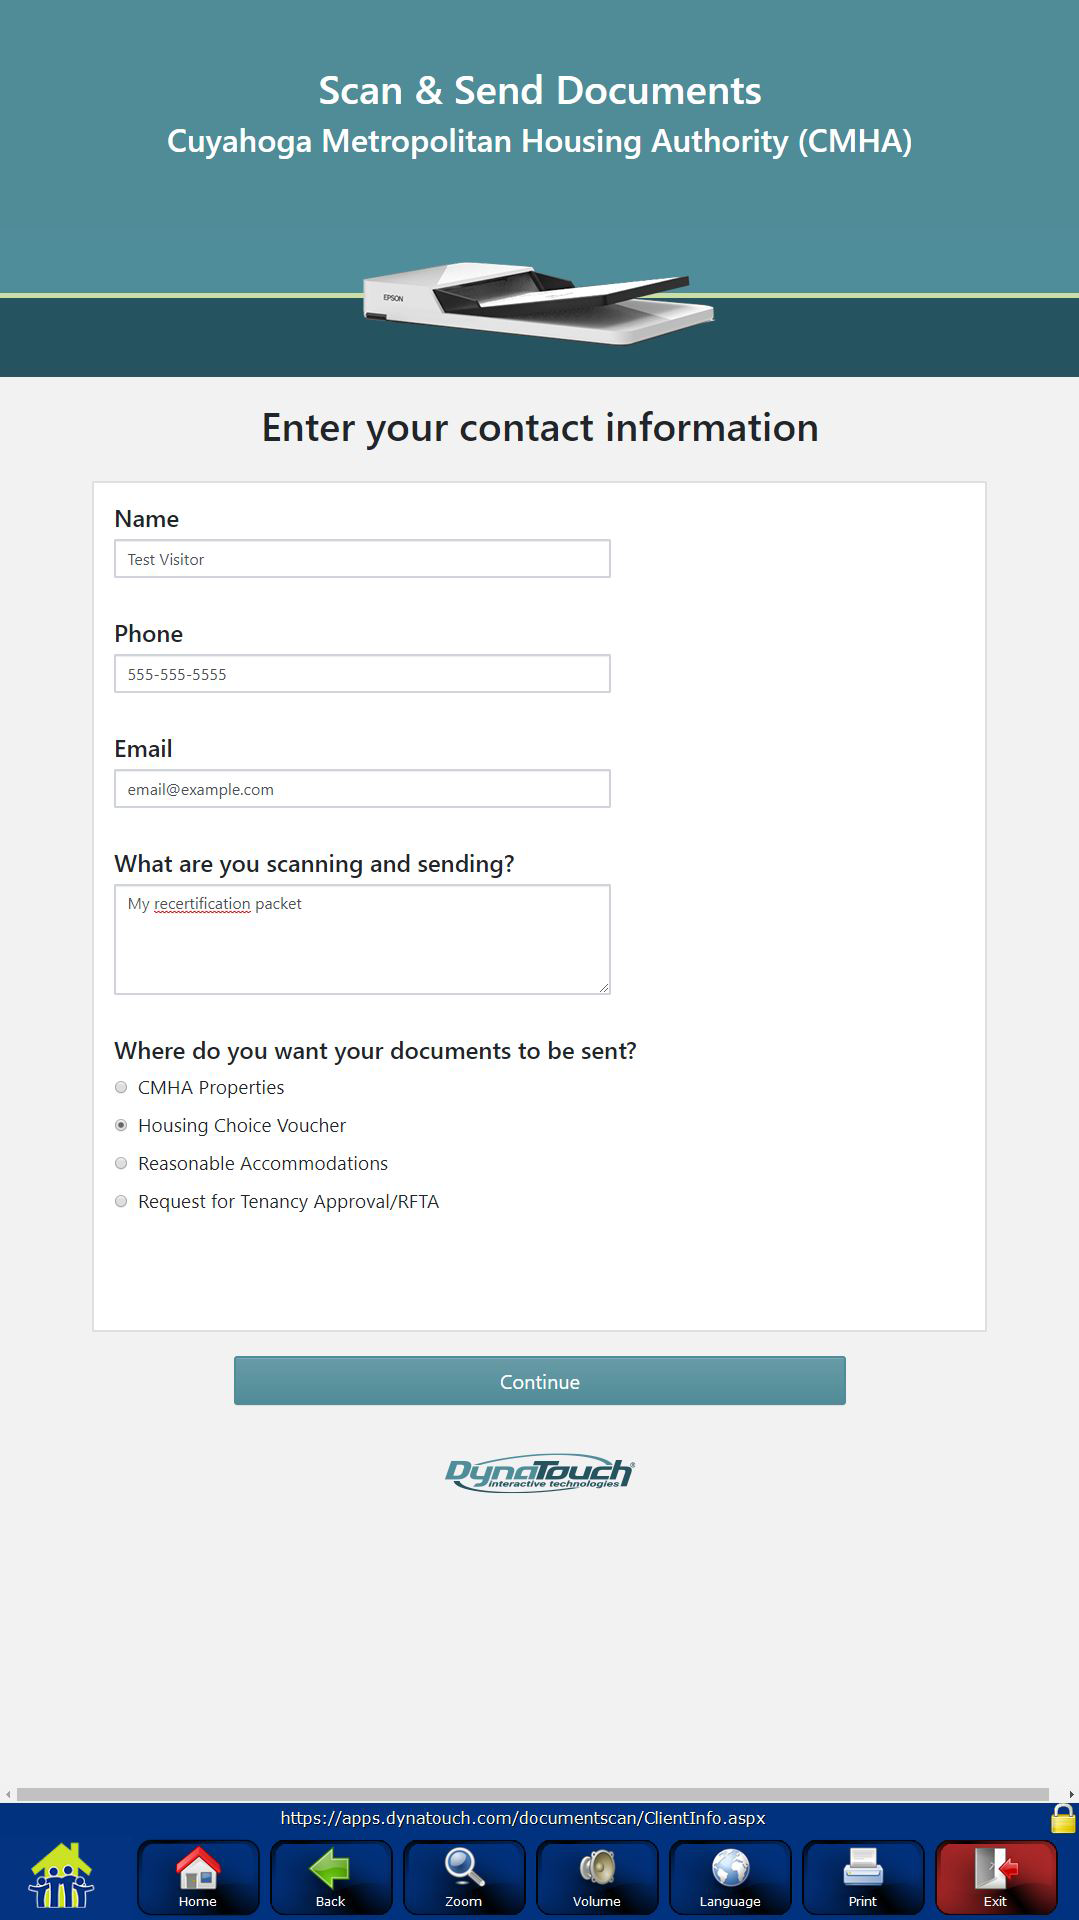Select the CMHA Properties radio option
This screenshot has width=1079, height=1920.
pyautogui.click(x=121, y=1087)
